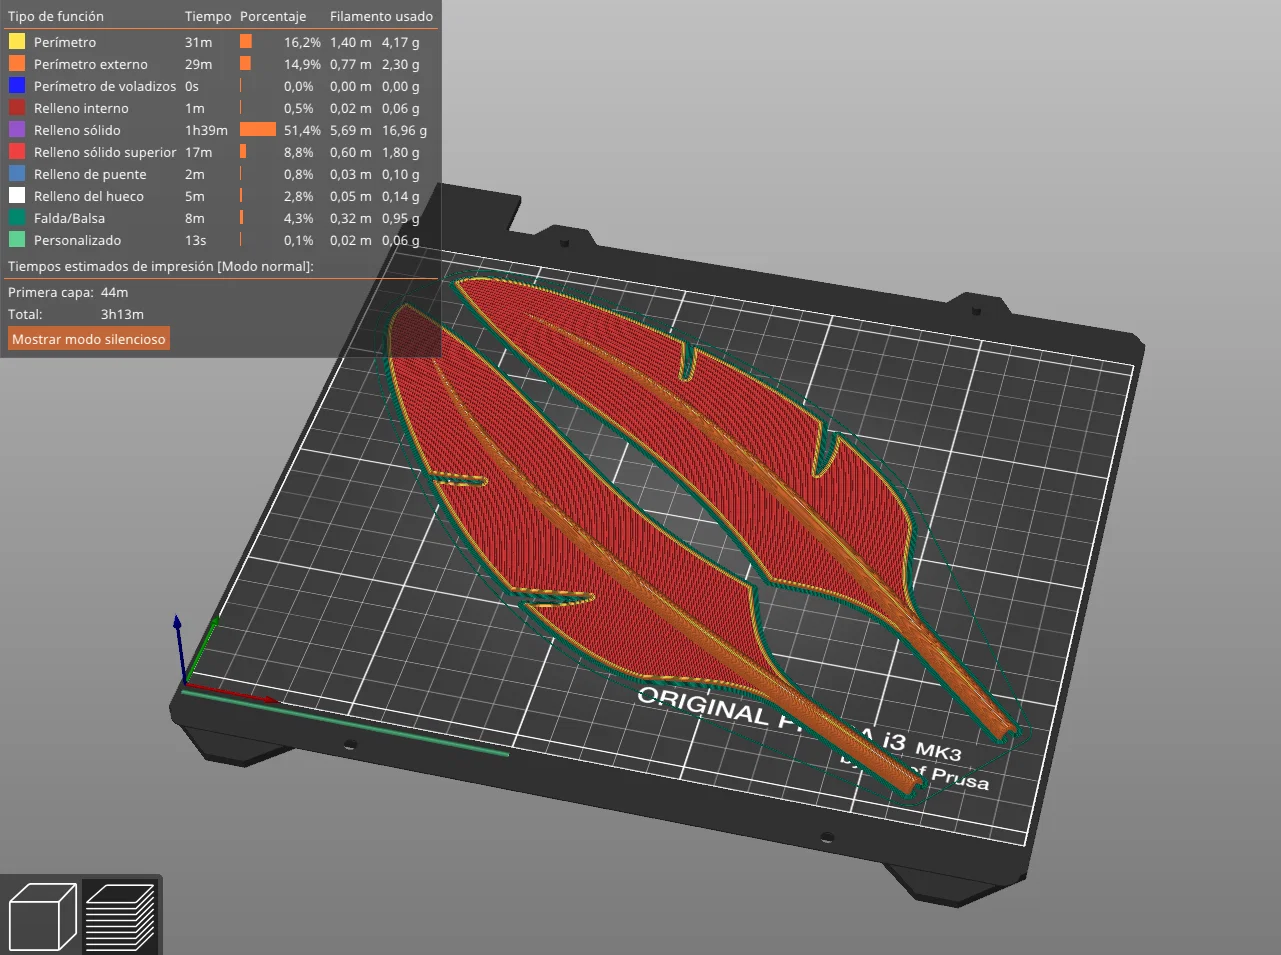1281x955 pixels.
Task: Click the Tipo de función header
Action: pos(56,16)
